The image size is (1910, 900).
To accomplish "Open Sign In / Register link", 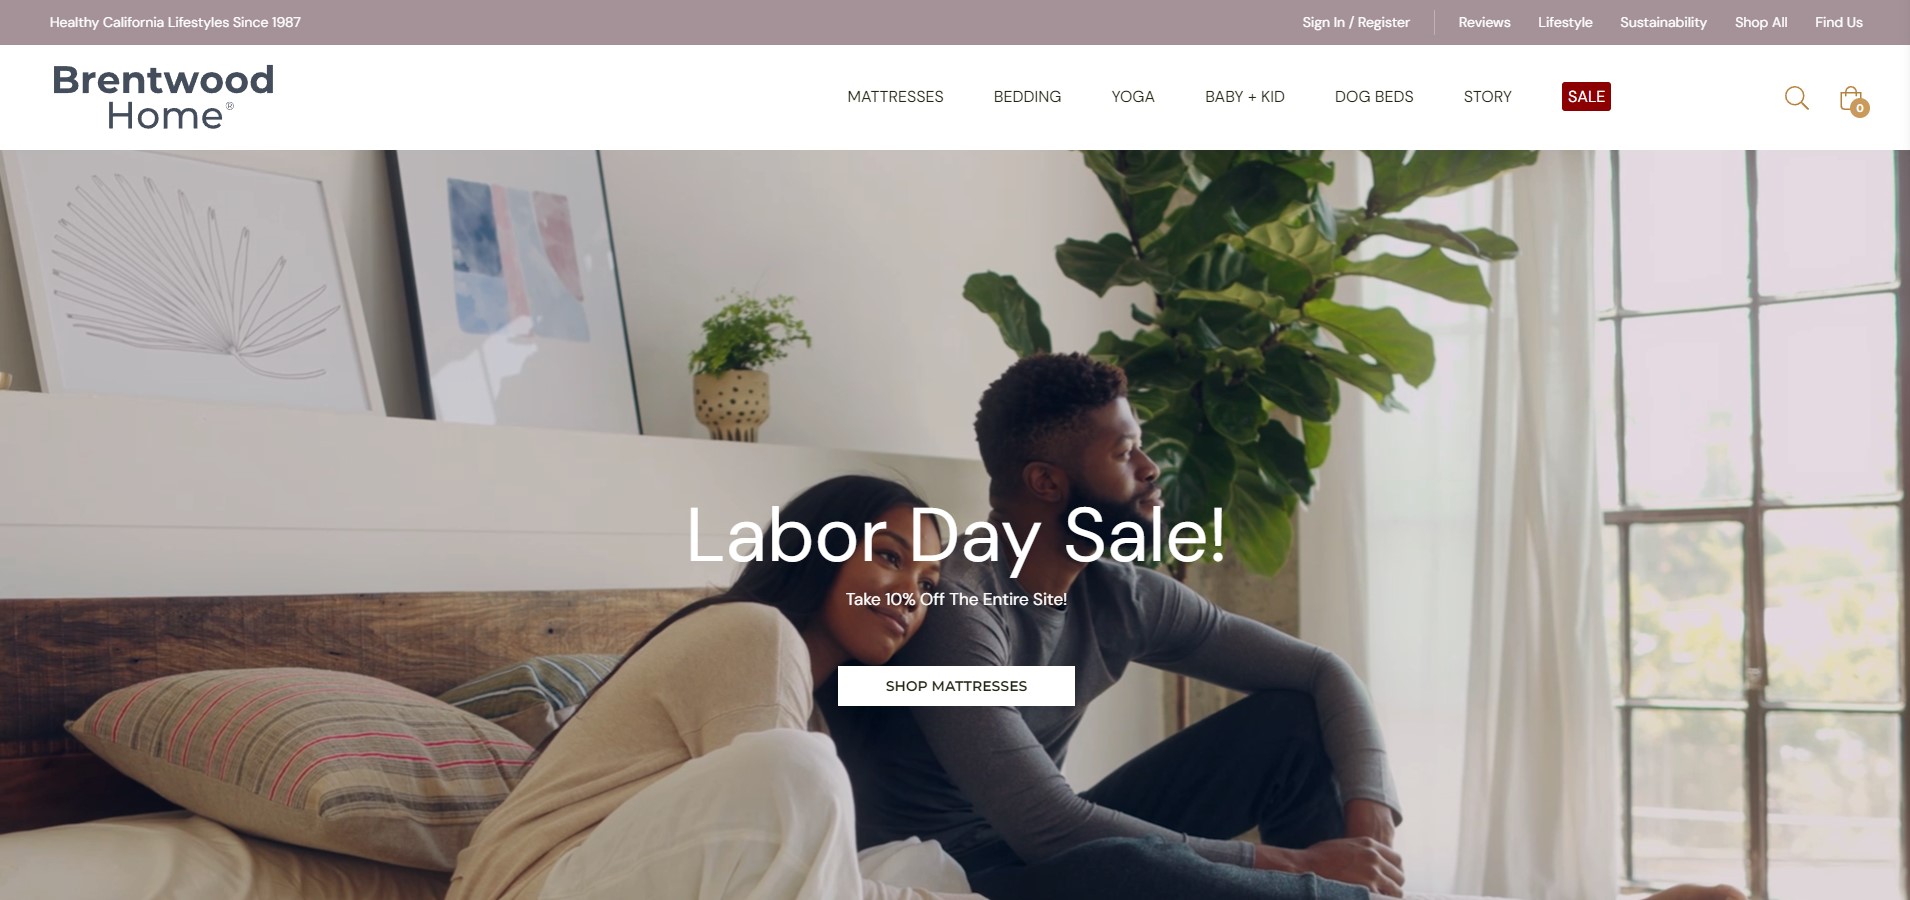I will (1356, 22).
